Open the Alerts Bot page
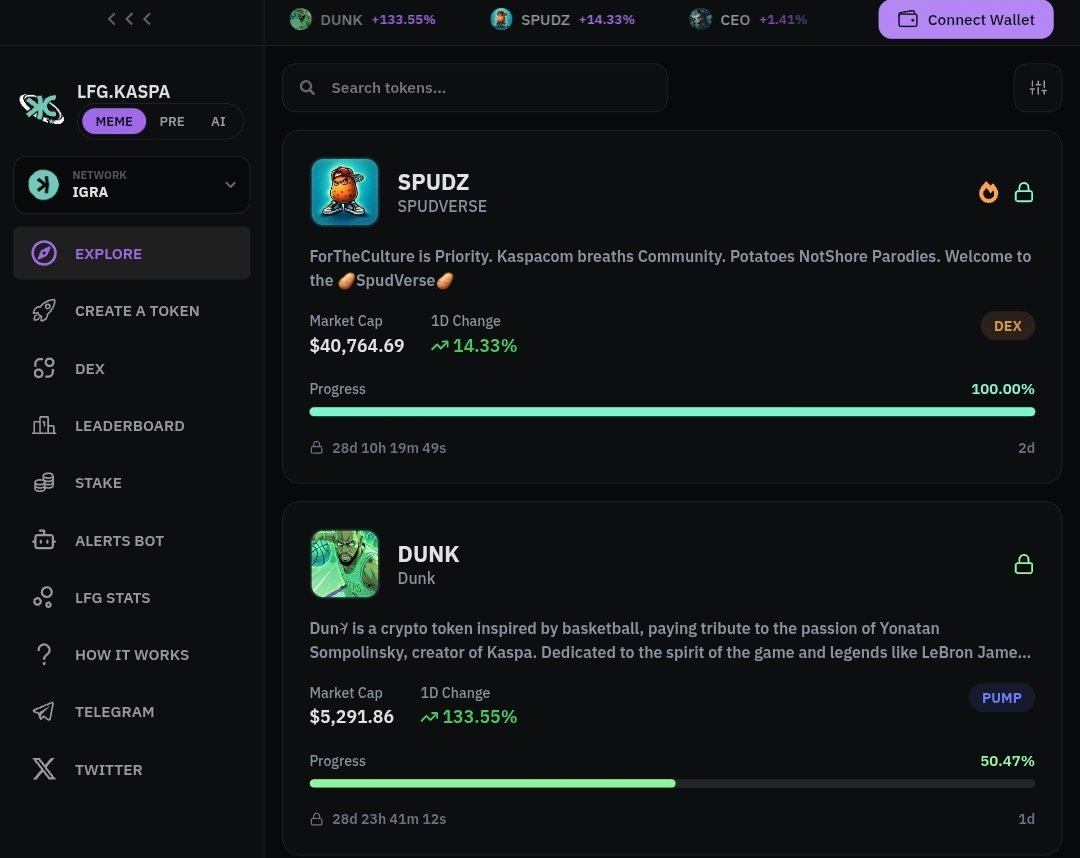The width and height of the screenshot is (1080, 858). (132, 541)
